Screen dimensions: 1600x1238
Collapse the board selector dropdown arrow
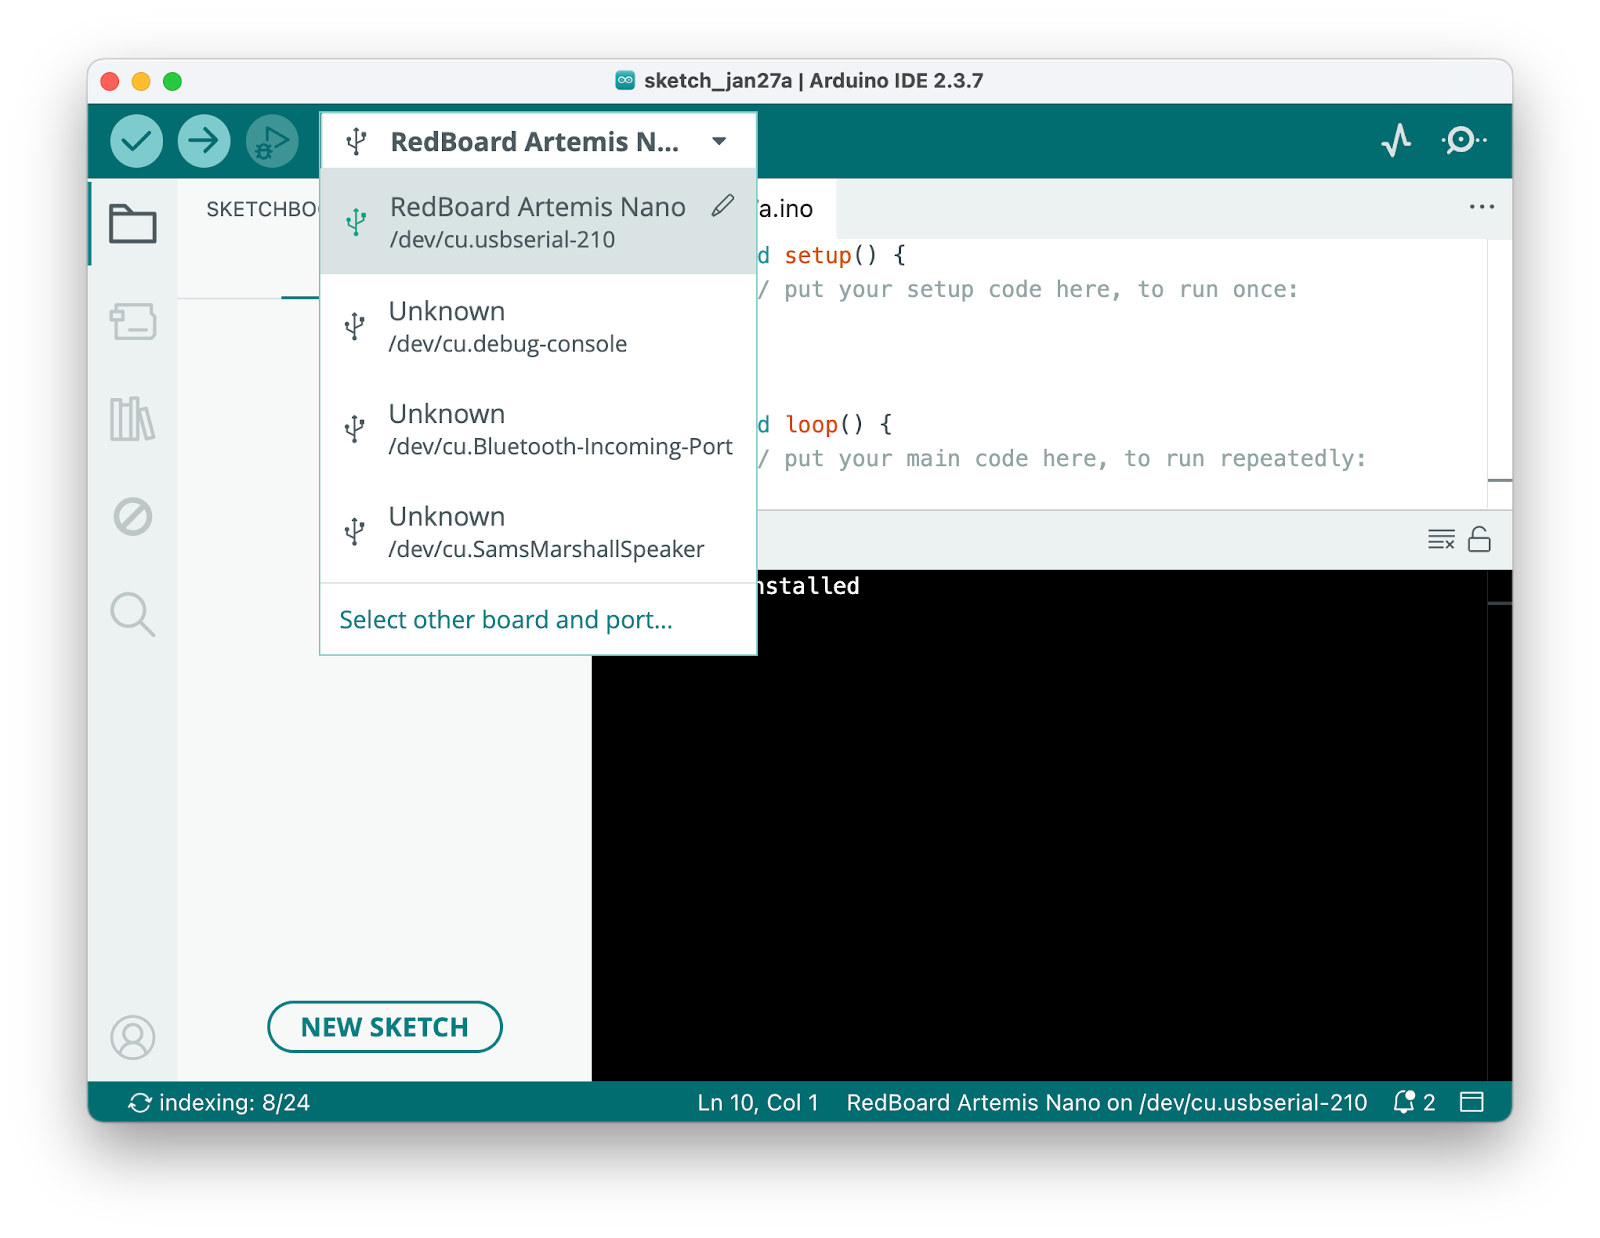pos(718,141)
